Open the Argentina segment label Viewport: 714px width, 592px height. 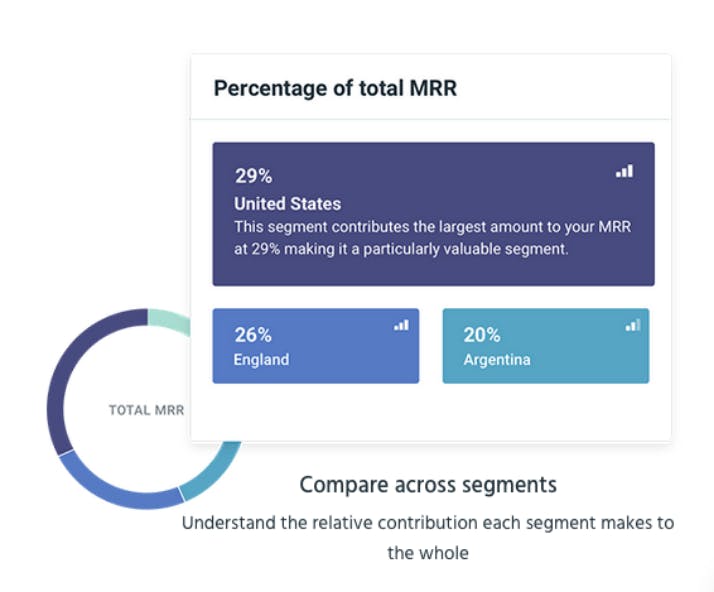(x=497, y=359)
